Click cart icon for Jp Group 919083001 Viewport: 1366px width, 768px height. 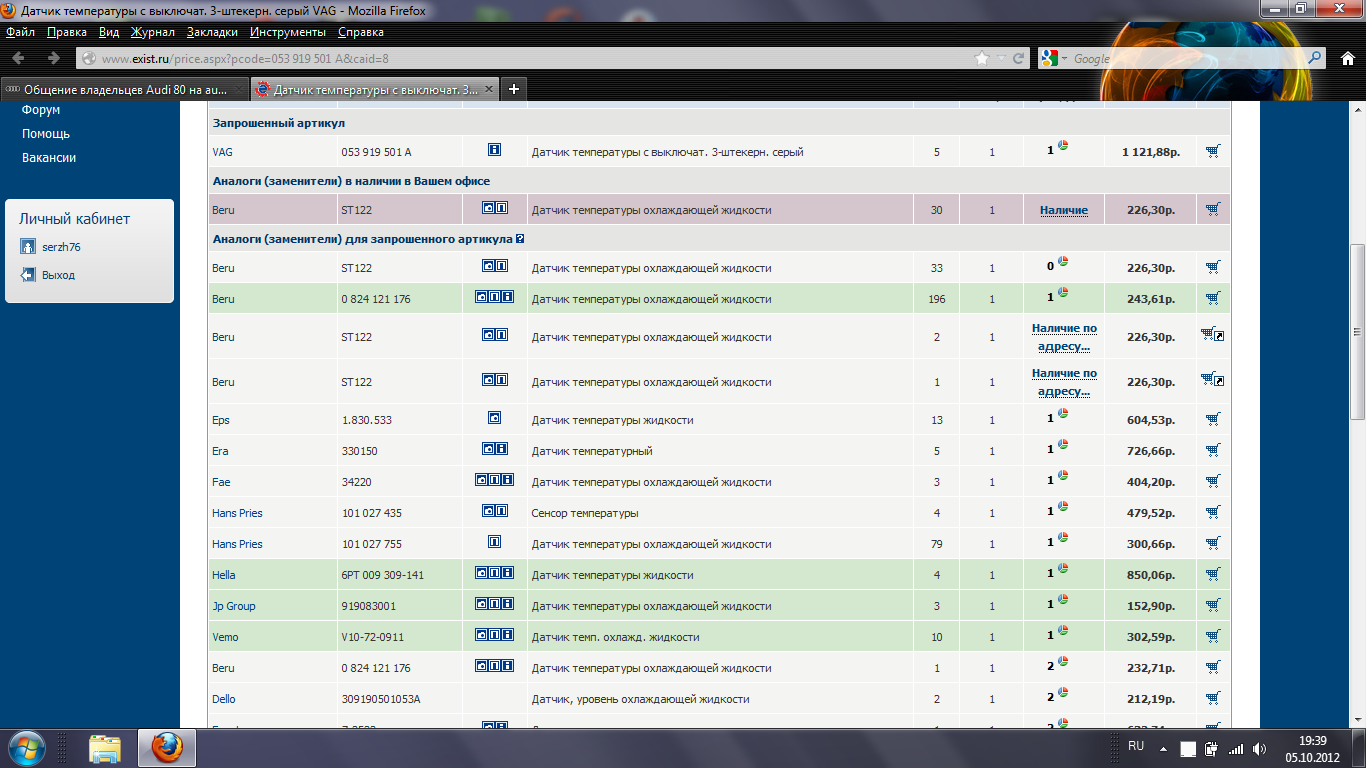[x=1213, y=606]
